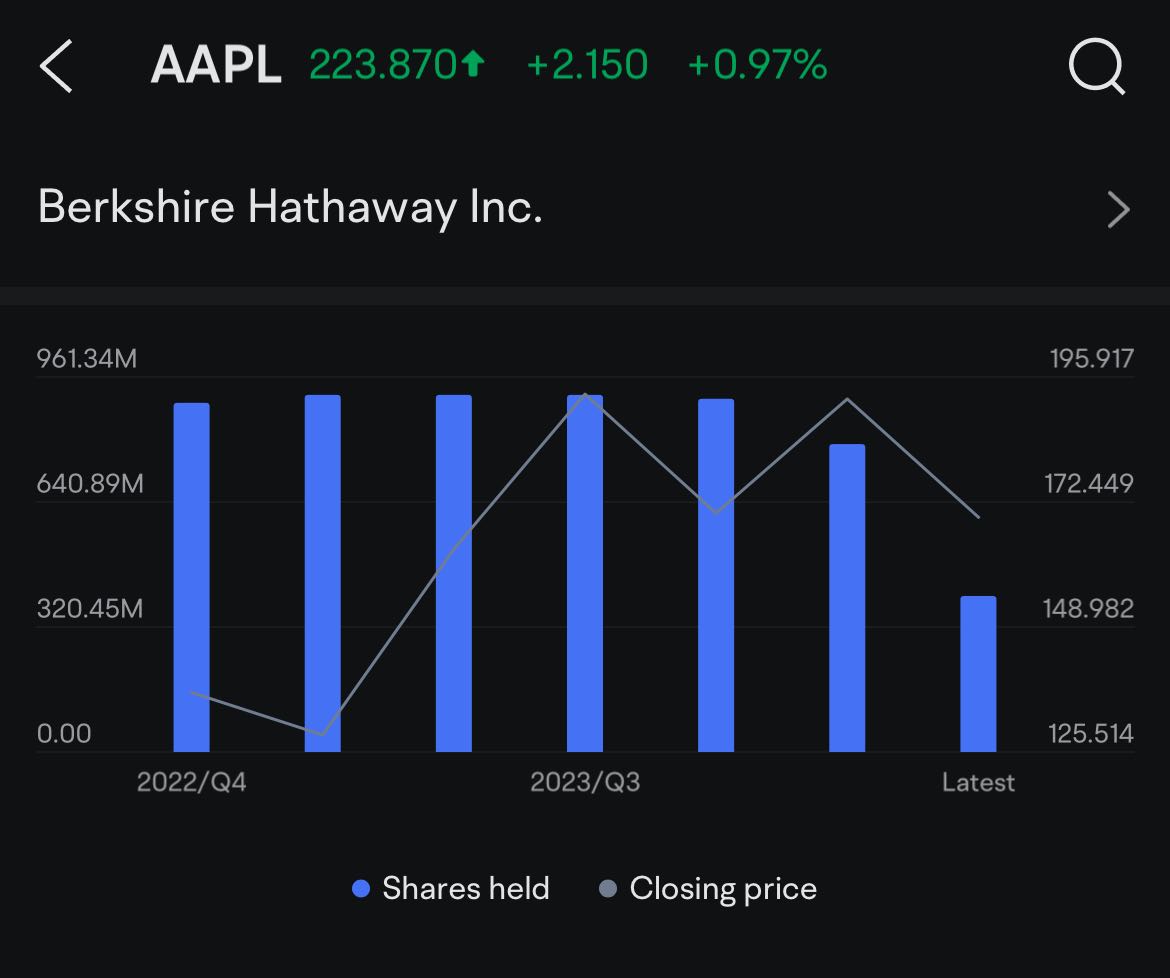Expand Berkshire Hathaway Inc. chevron
Viewport: 1170px width, 978px height.
[x=1118, y=209]
